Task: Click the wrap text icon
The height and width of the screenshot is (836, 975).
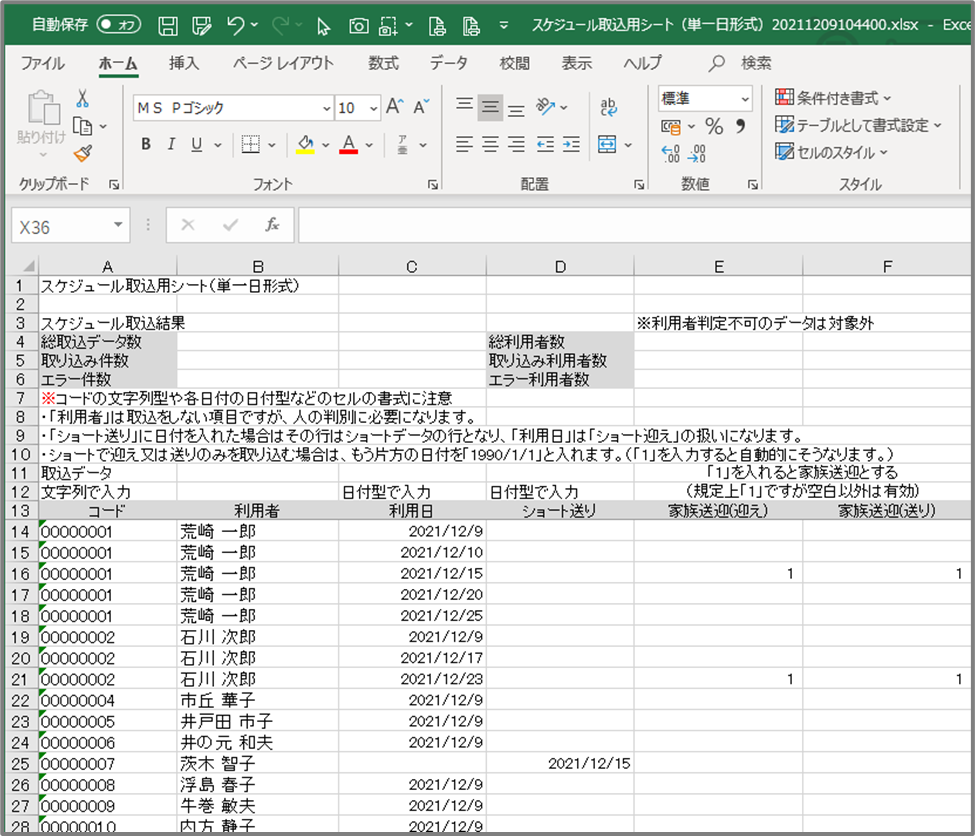Action: pos(609,107)
